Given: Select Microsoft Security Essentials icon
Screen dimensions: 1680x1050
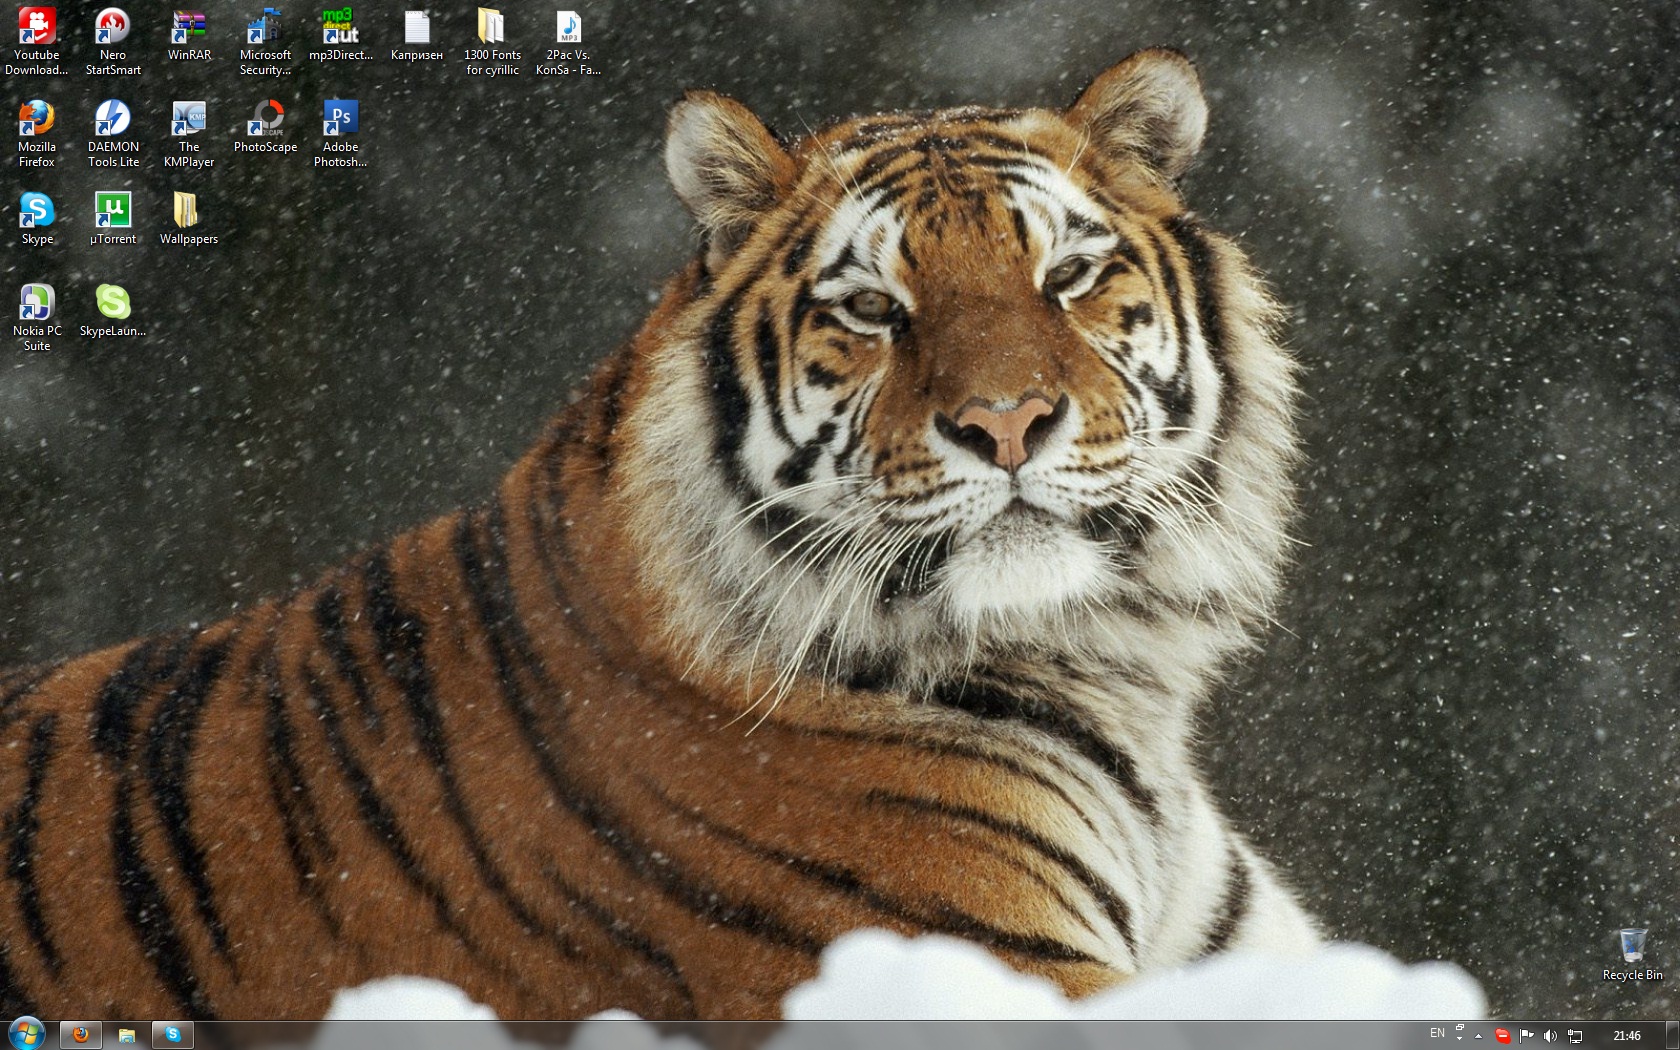Looking at the screenshot, I should pos(265,42).
